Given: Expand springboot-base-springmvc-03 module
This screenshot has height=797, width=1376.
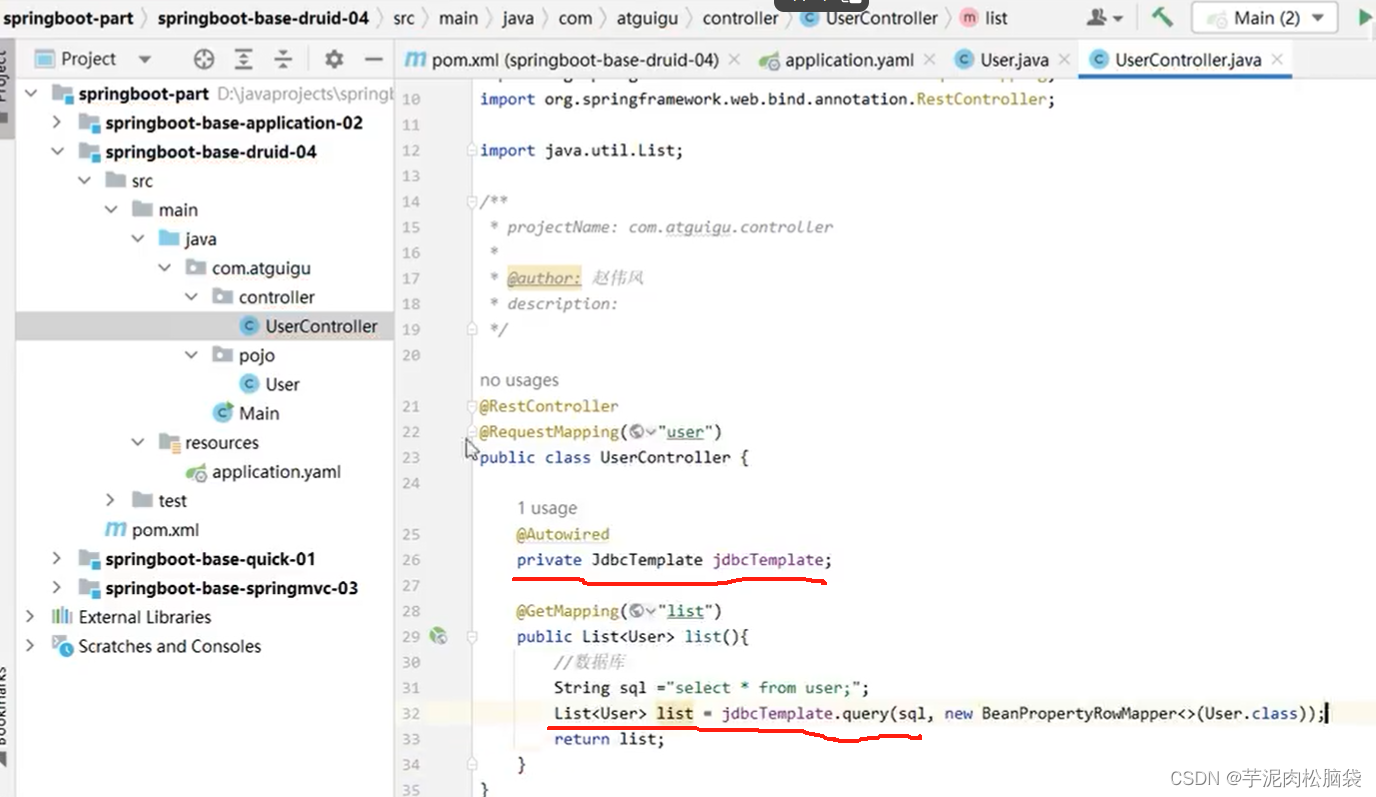Looking at the screenshot, I should [57, 588].
